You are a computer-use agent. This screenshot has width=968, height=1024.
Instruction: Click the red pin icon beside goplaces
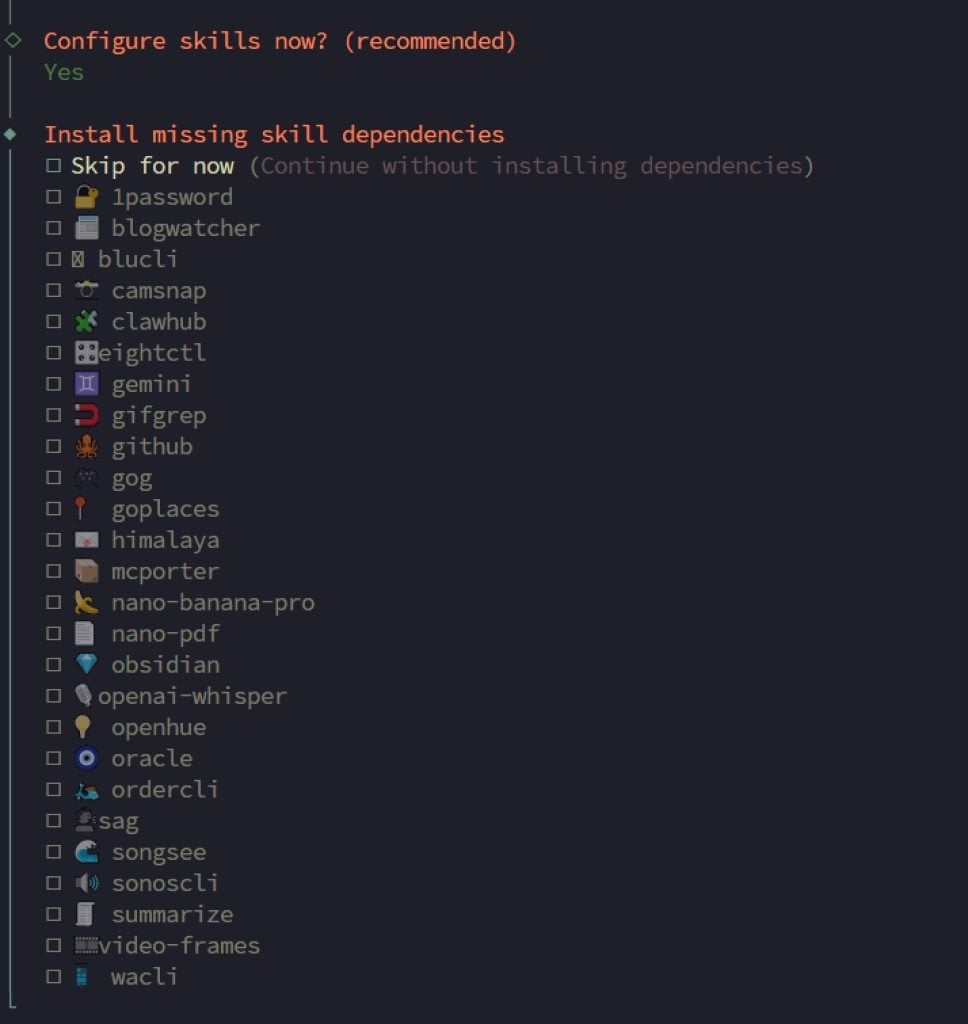click(84, 509)
